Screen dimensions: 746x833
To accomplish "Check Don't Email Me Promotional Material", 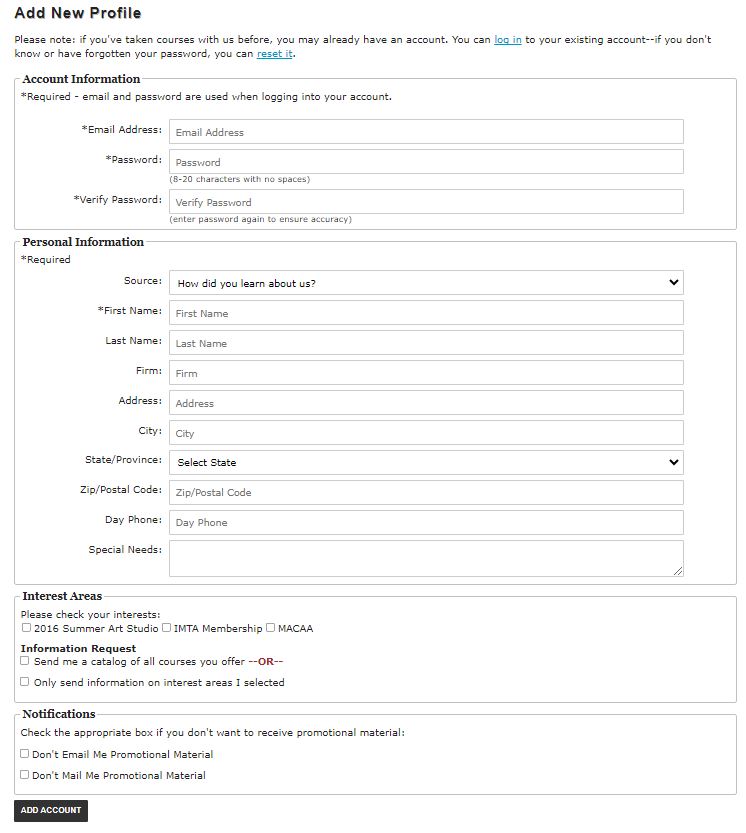I will pos(25,754).
